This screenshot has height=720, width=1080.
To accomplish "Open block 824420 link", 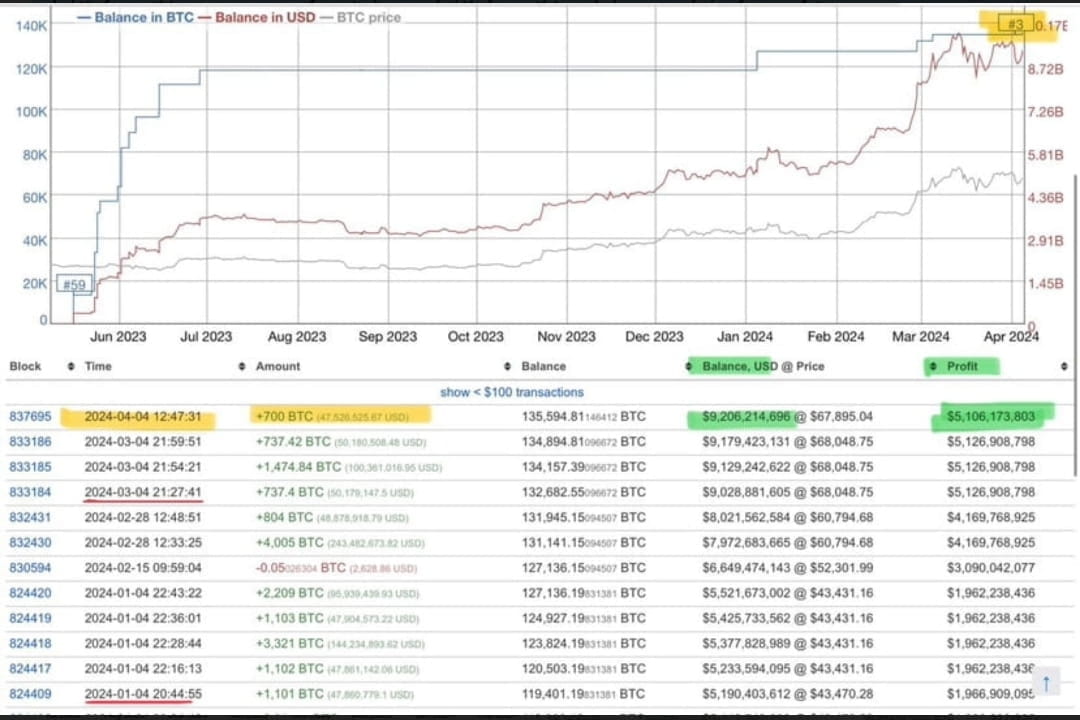I will click(30, 593).
